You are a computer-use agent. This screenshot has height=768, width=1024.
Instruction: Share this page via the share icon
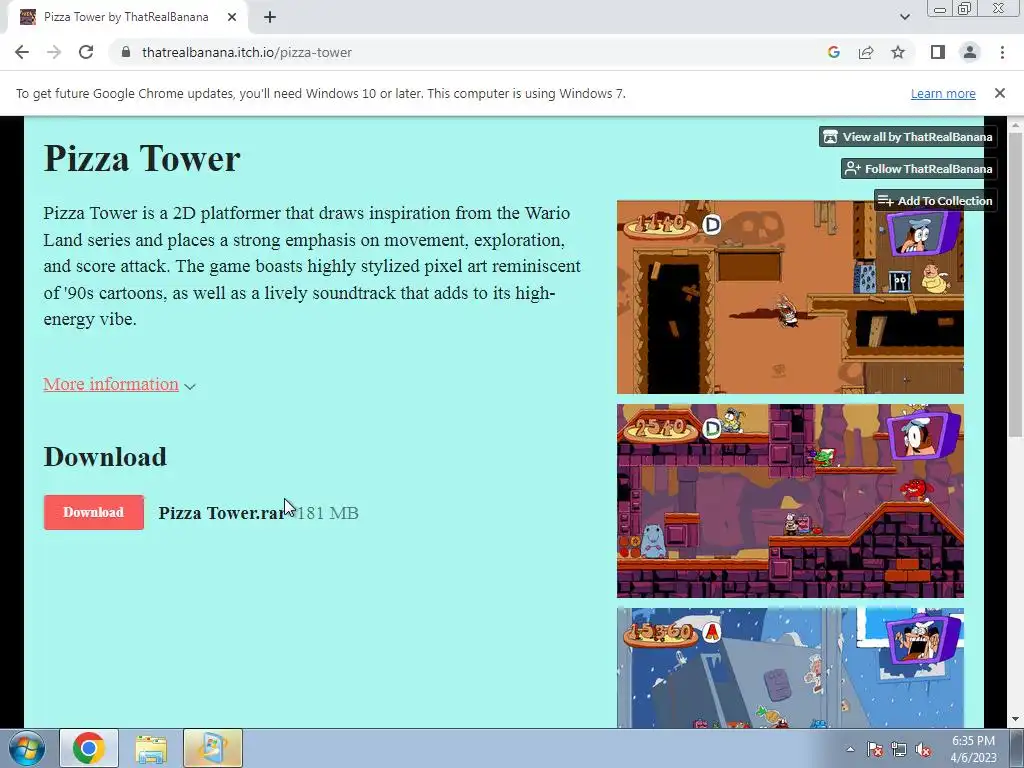click(866, 52)
